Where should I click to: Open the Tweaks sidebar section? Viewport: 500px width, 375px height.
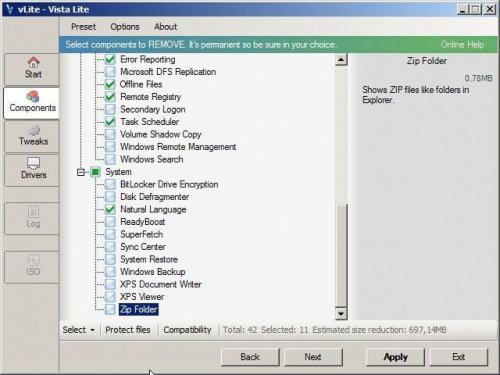32,136
